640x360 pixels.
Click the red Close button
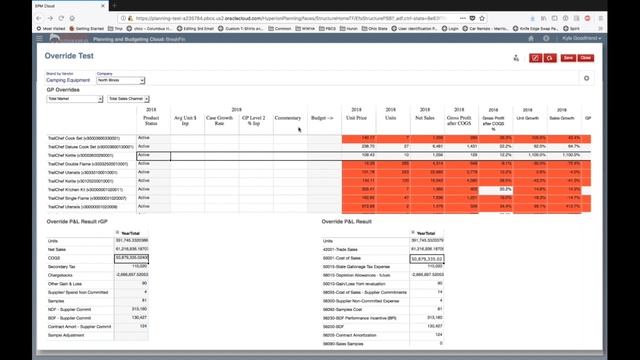click(586, 58)
